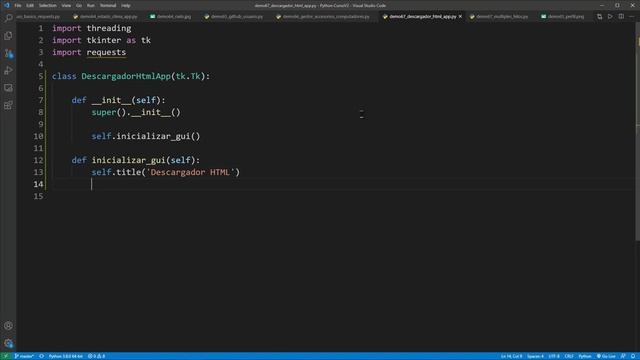The image size is (640, 360).
Task: Open the Manage gear icon
Action: coord(8,343)
